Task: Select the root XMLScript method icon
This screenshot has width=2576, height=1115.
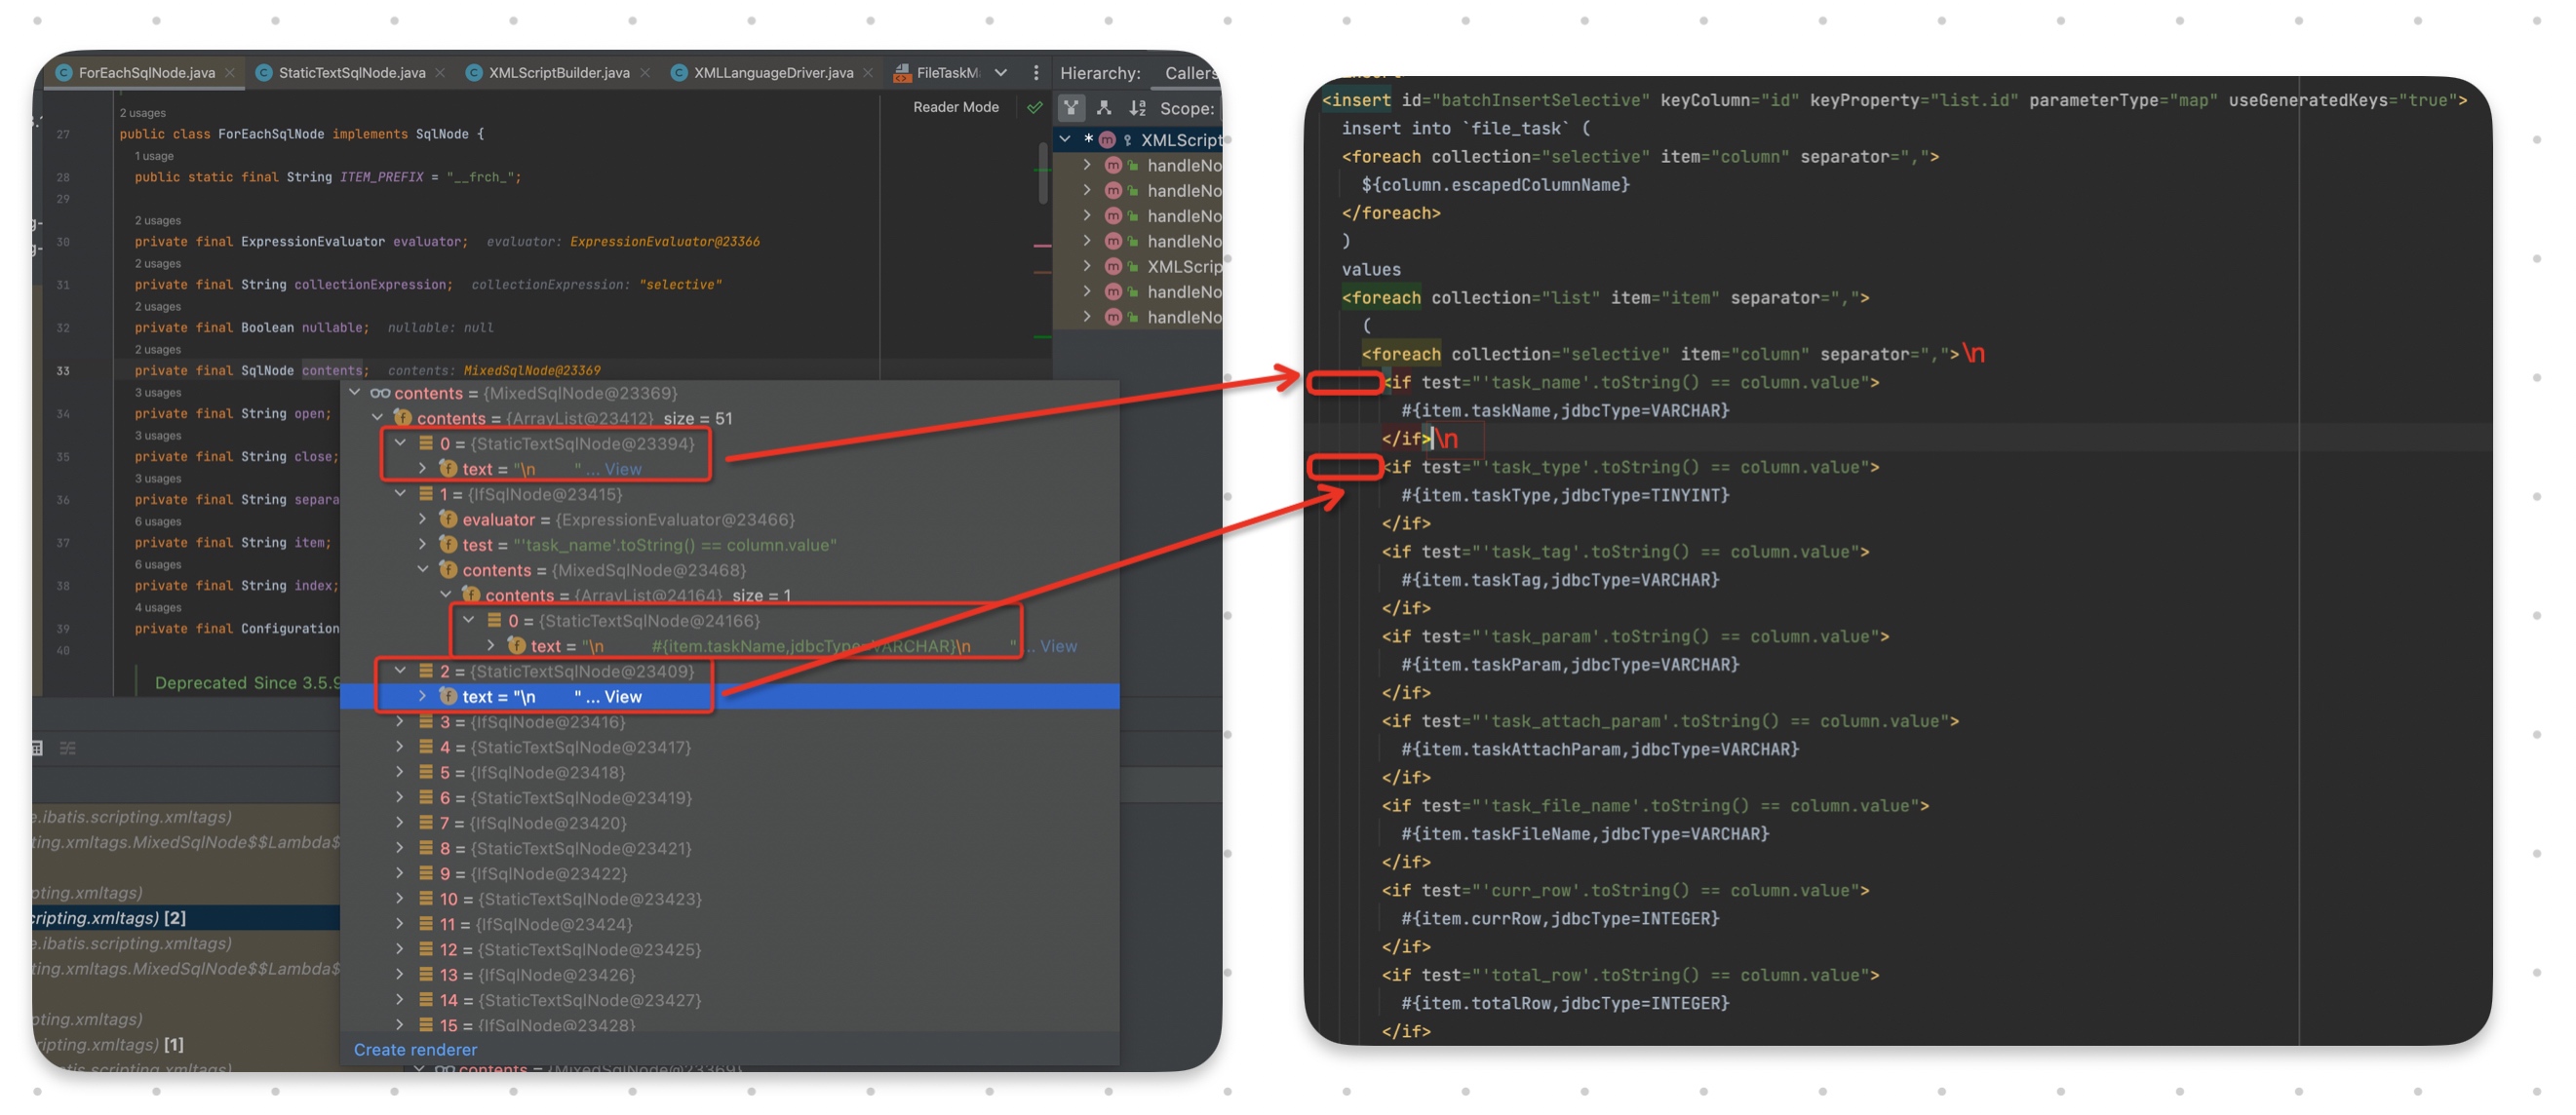Action: (x=1107, y=139)
